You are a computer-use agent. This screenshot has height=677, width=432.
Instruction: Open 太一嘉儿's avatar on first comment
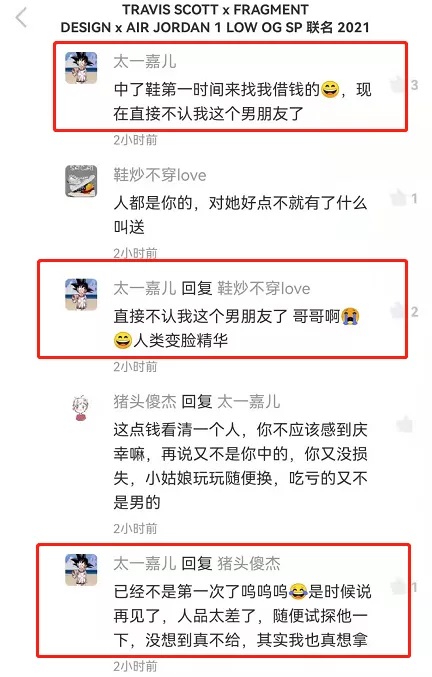tap(81, 68)
